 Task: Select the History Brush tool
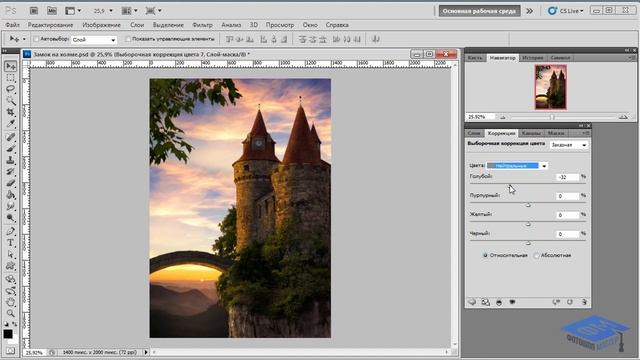11,171
